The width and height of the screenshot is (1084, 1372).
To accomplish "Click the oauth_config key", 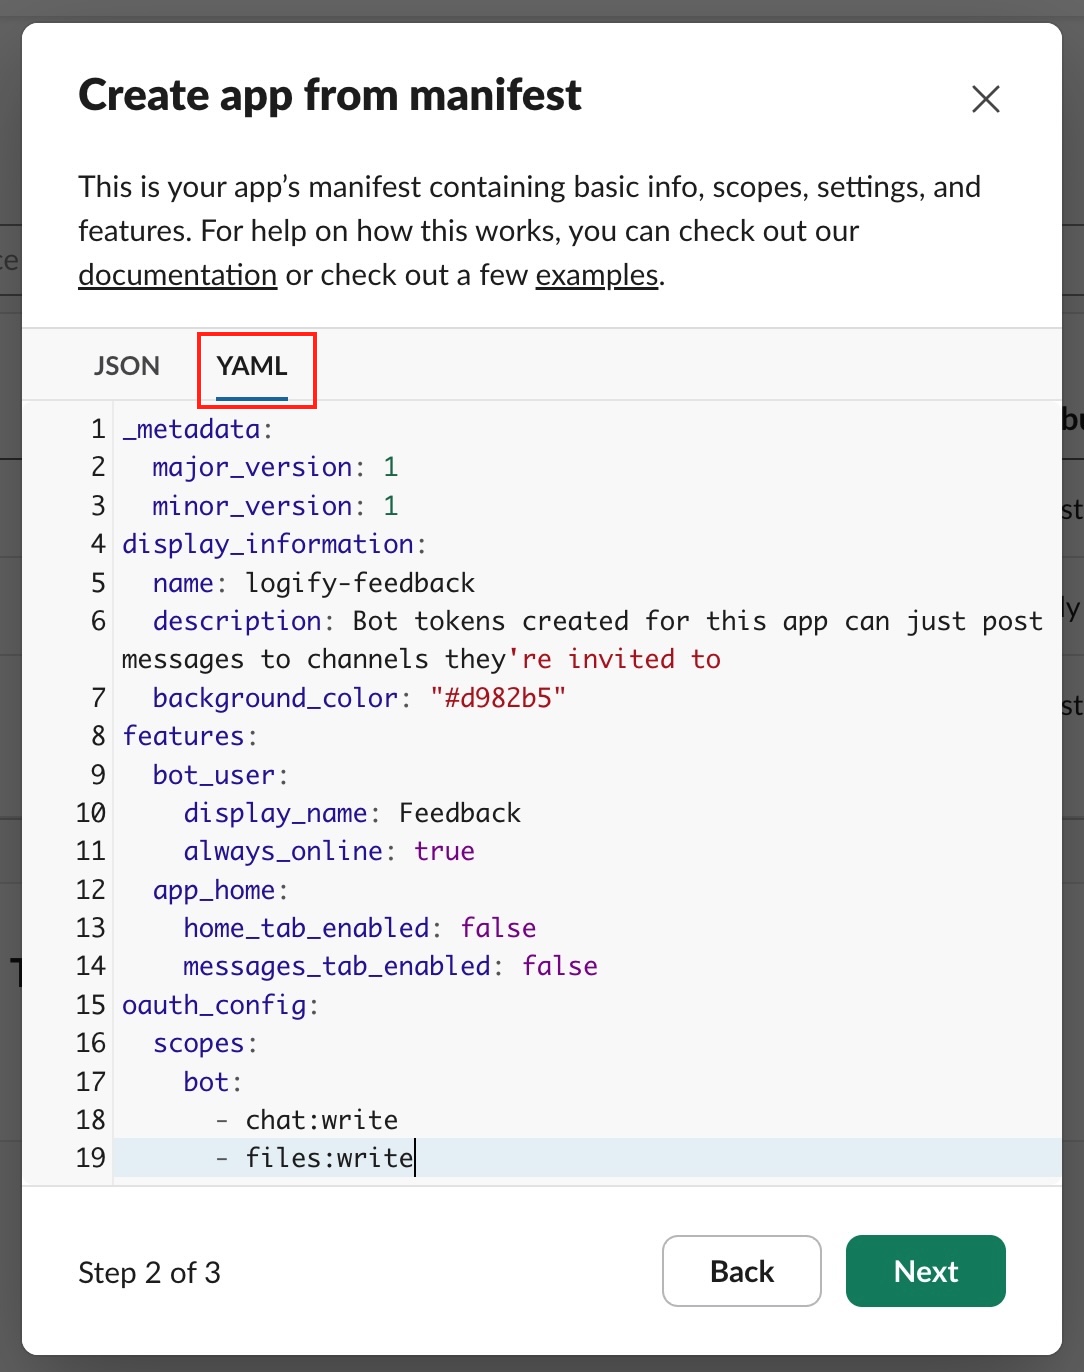I will click(x=214, y=1005).
